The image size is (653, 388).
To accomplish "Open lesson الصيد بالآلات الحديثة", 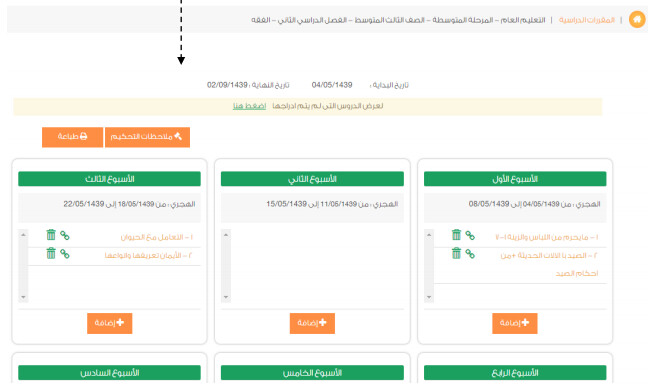I will point(549,264).
